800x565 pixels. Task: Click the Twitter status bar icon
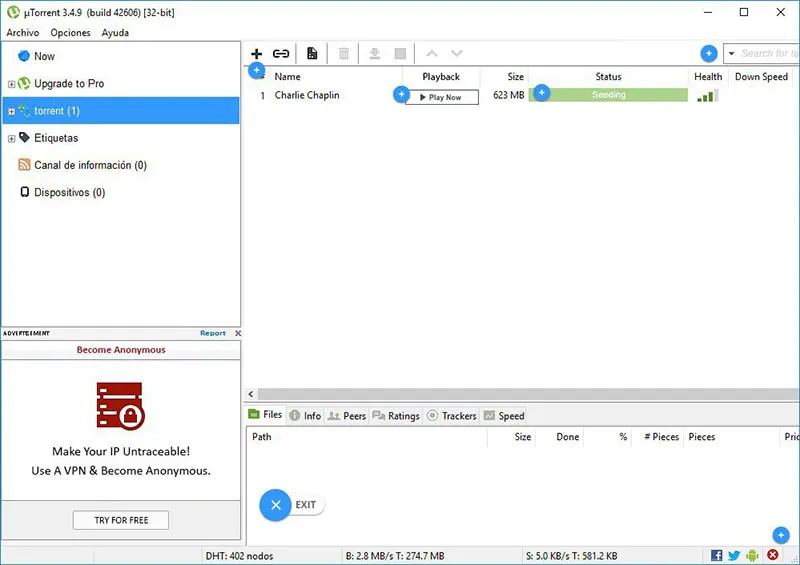[x=734, y=555]
